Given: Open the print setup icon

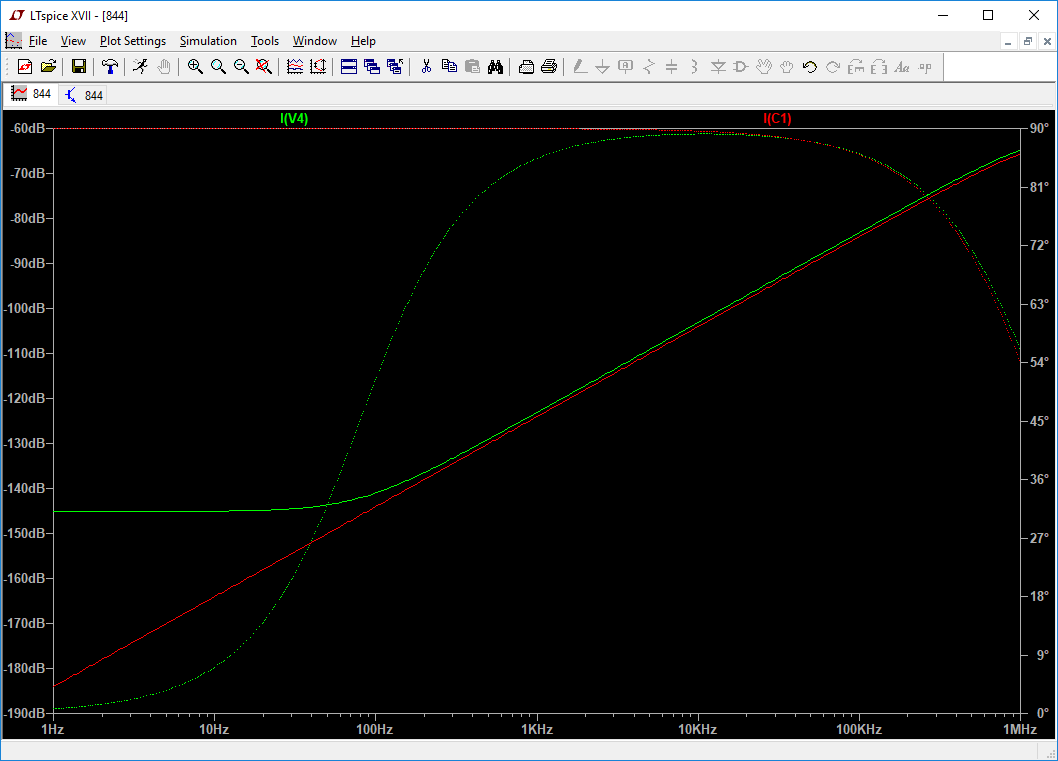Looking at the screenshot, I should [526, 67].
